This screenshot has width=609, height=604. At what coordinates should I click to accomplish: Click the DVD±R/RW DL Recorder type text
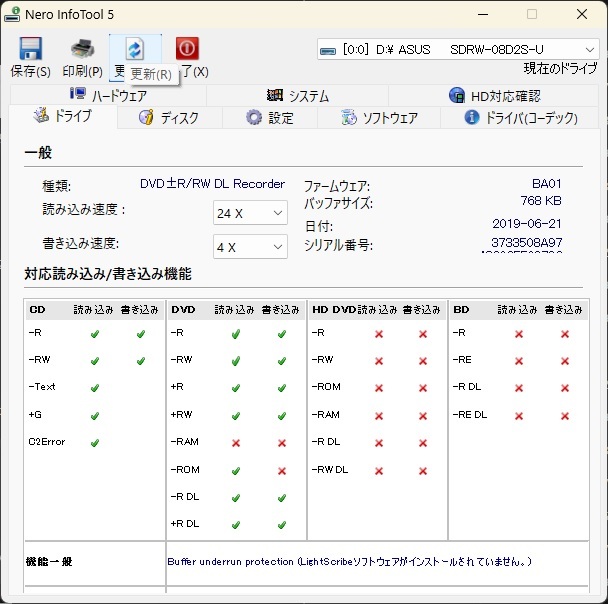point(212,183)
